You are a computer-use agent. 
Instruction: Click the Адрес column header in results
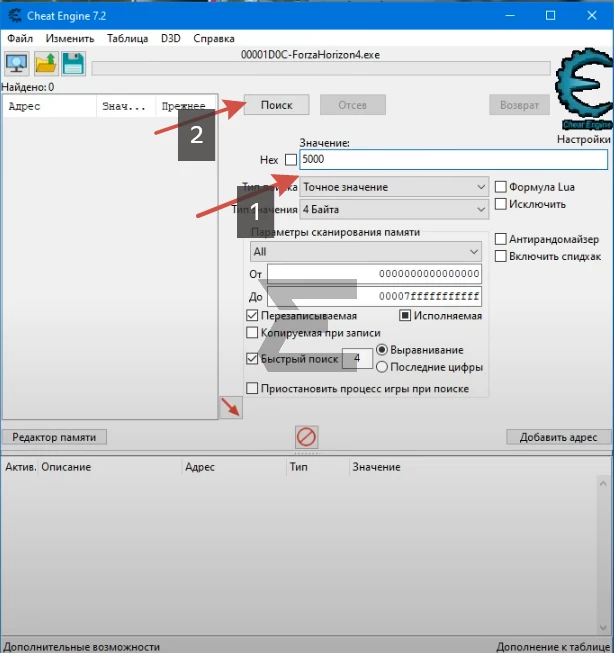pos(50,106)
